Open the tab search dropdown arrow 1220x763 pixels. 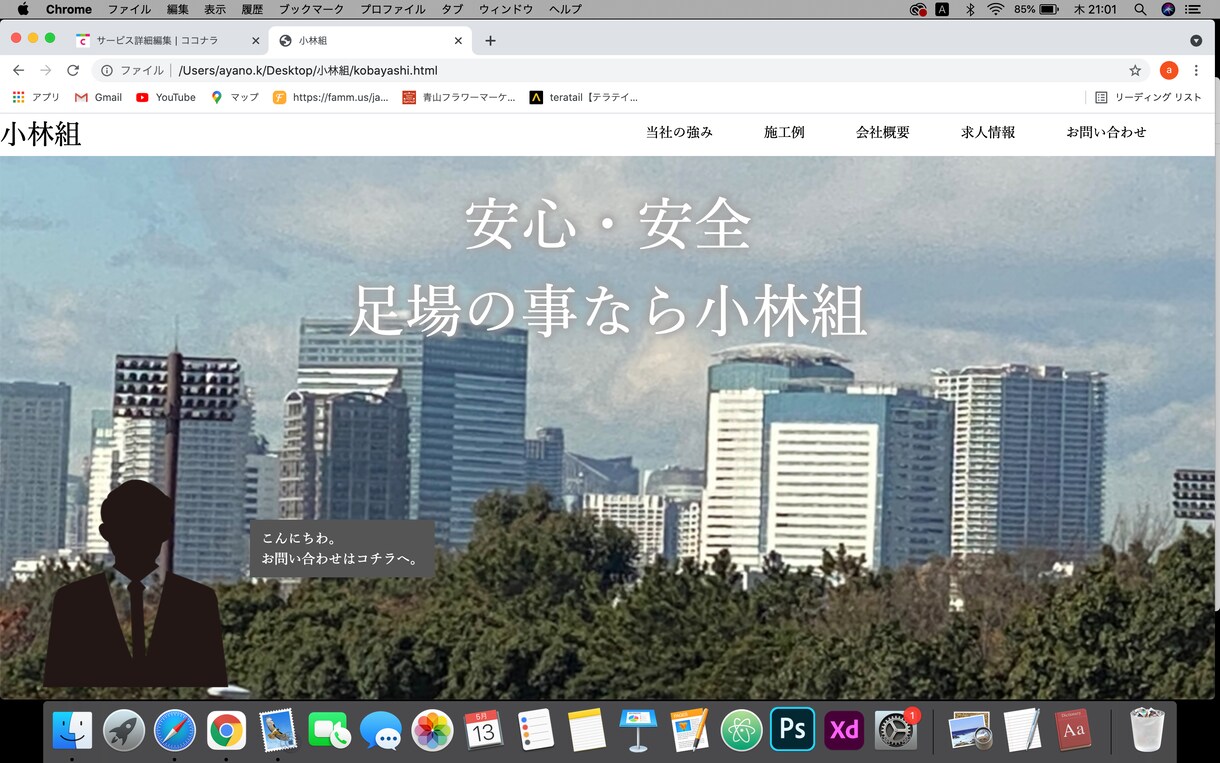tap(1196, 41)
